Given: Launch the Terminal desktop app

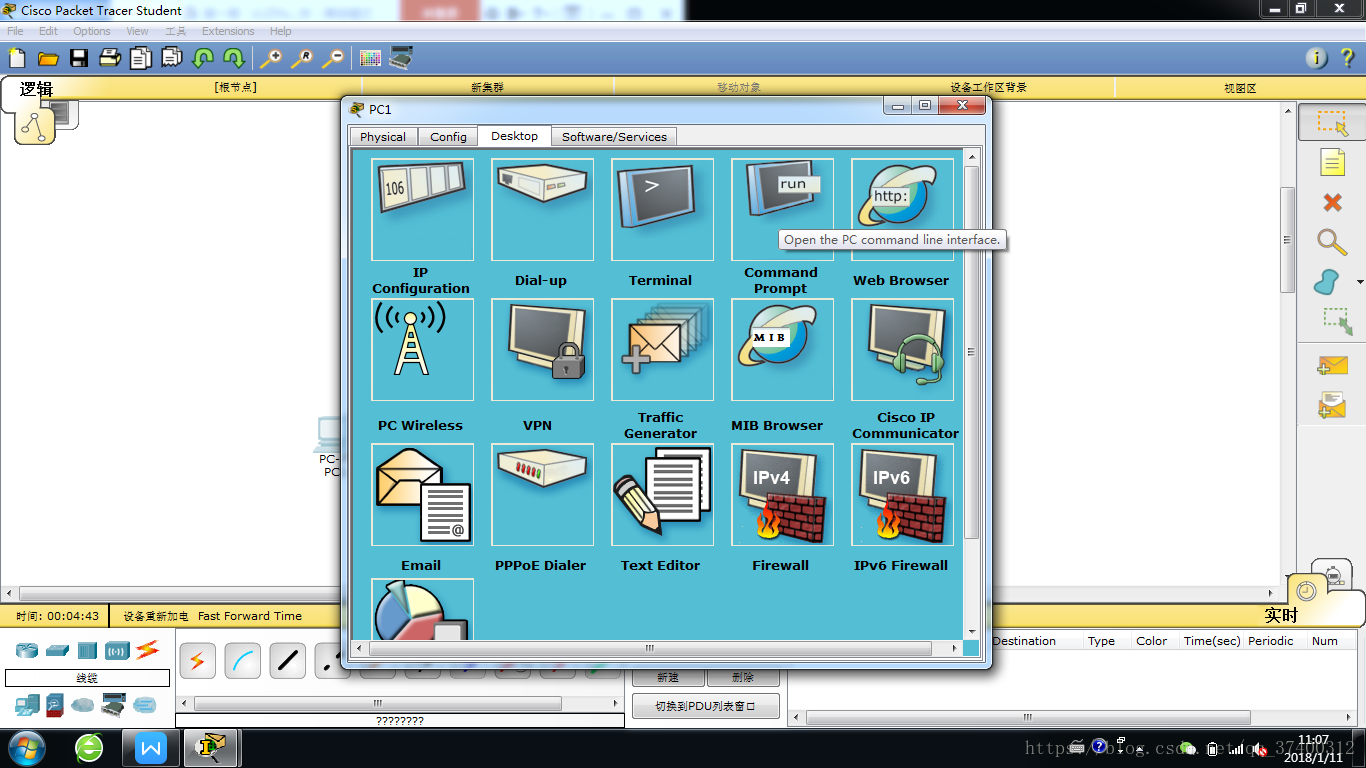Looking at the screenshot, I should pos(662,210).
